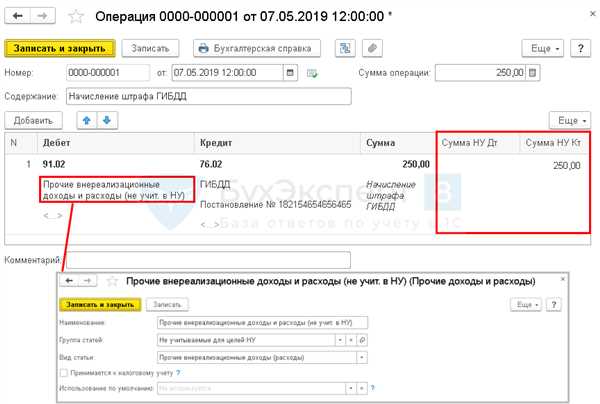Open the Вид статьи dropdown arrow

[362, 357]
